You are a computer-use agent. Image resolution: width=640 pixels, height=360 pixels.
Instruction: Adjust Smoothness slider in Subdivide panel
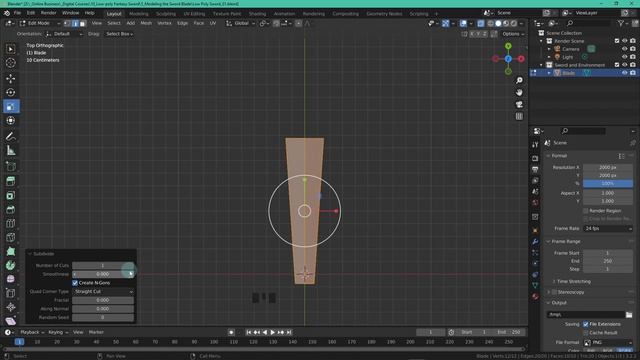pos(103,274)
